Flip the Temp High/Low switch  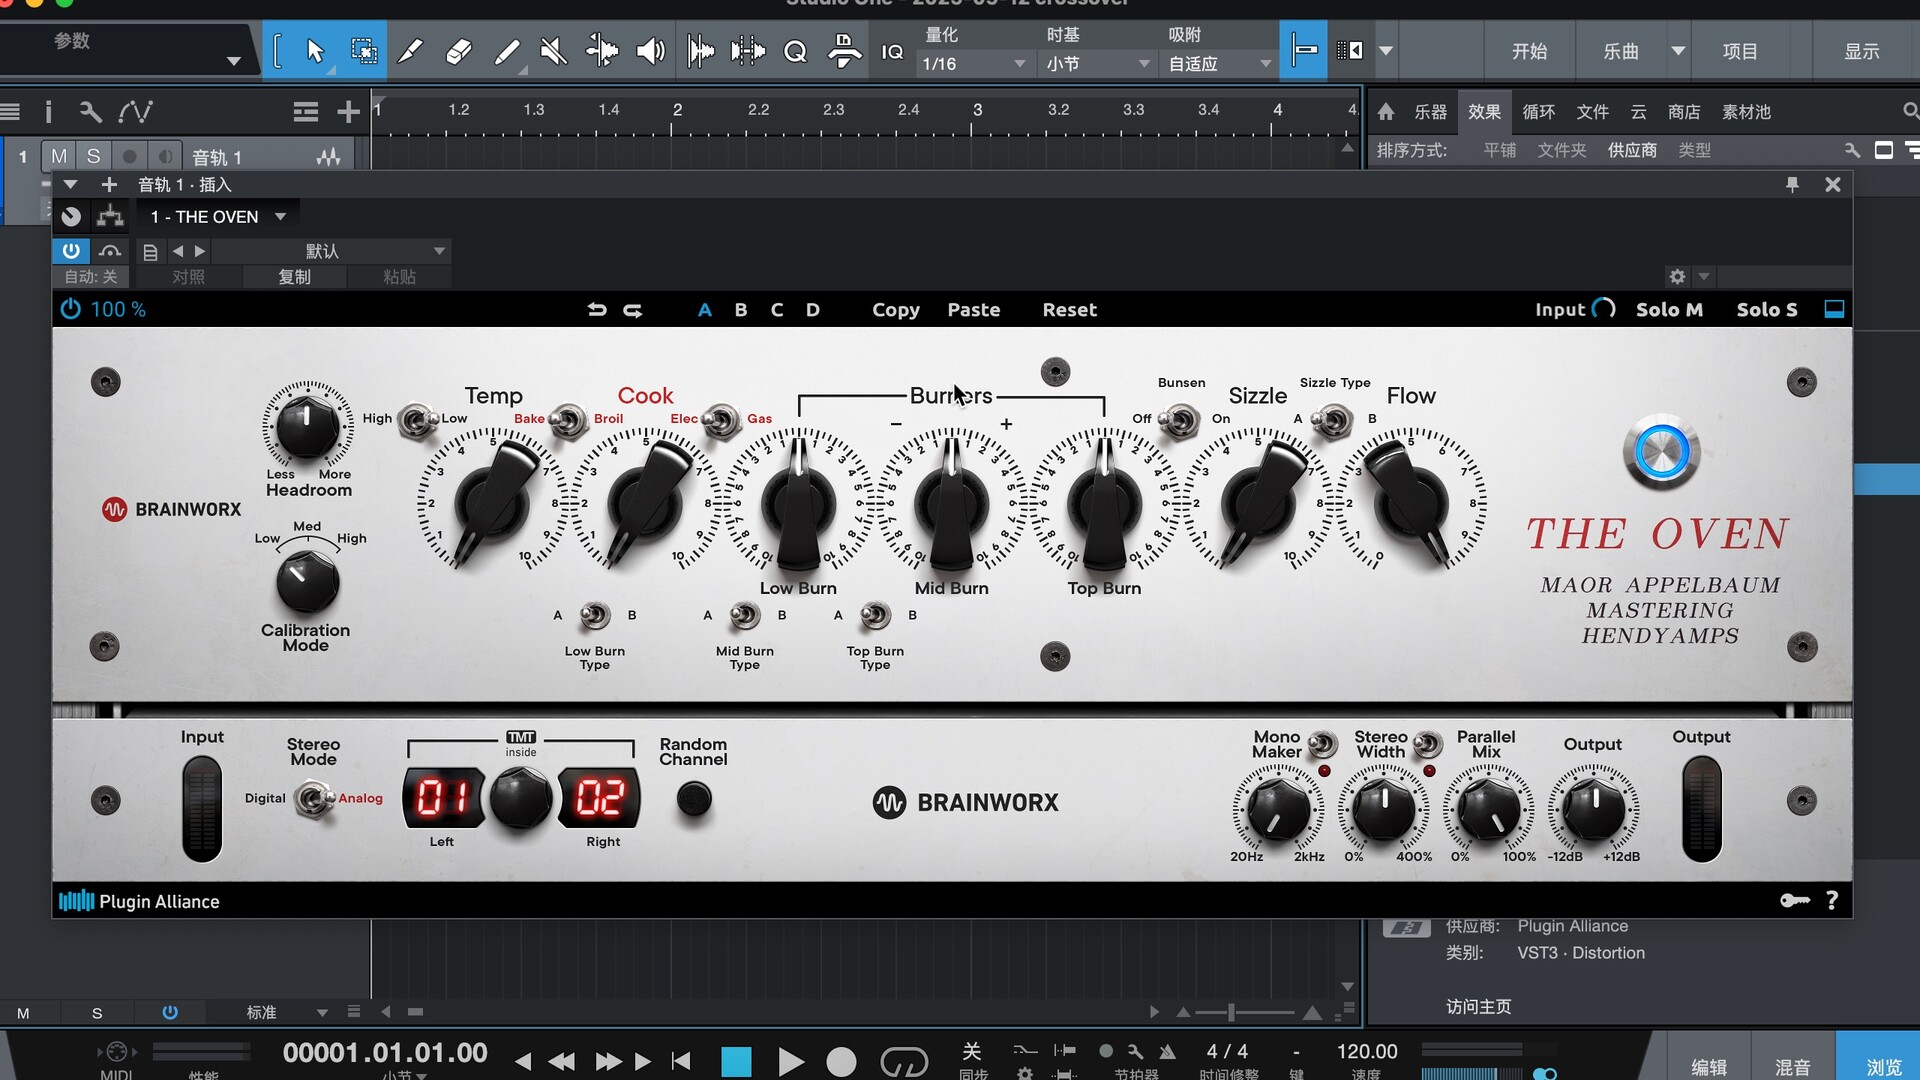point(416,421)
